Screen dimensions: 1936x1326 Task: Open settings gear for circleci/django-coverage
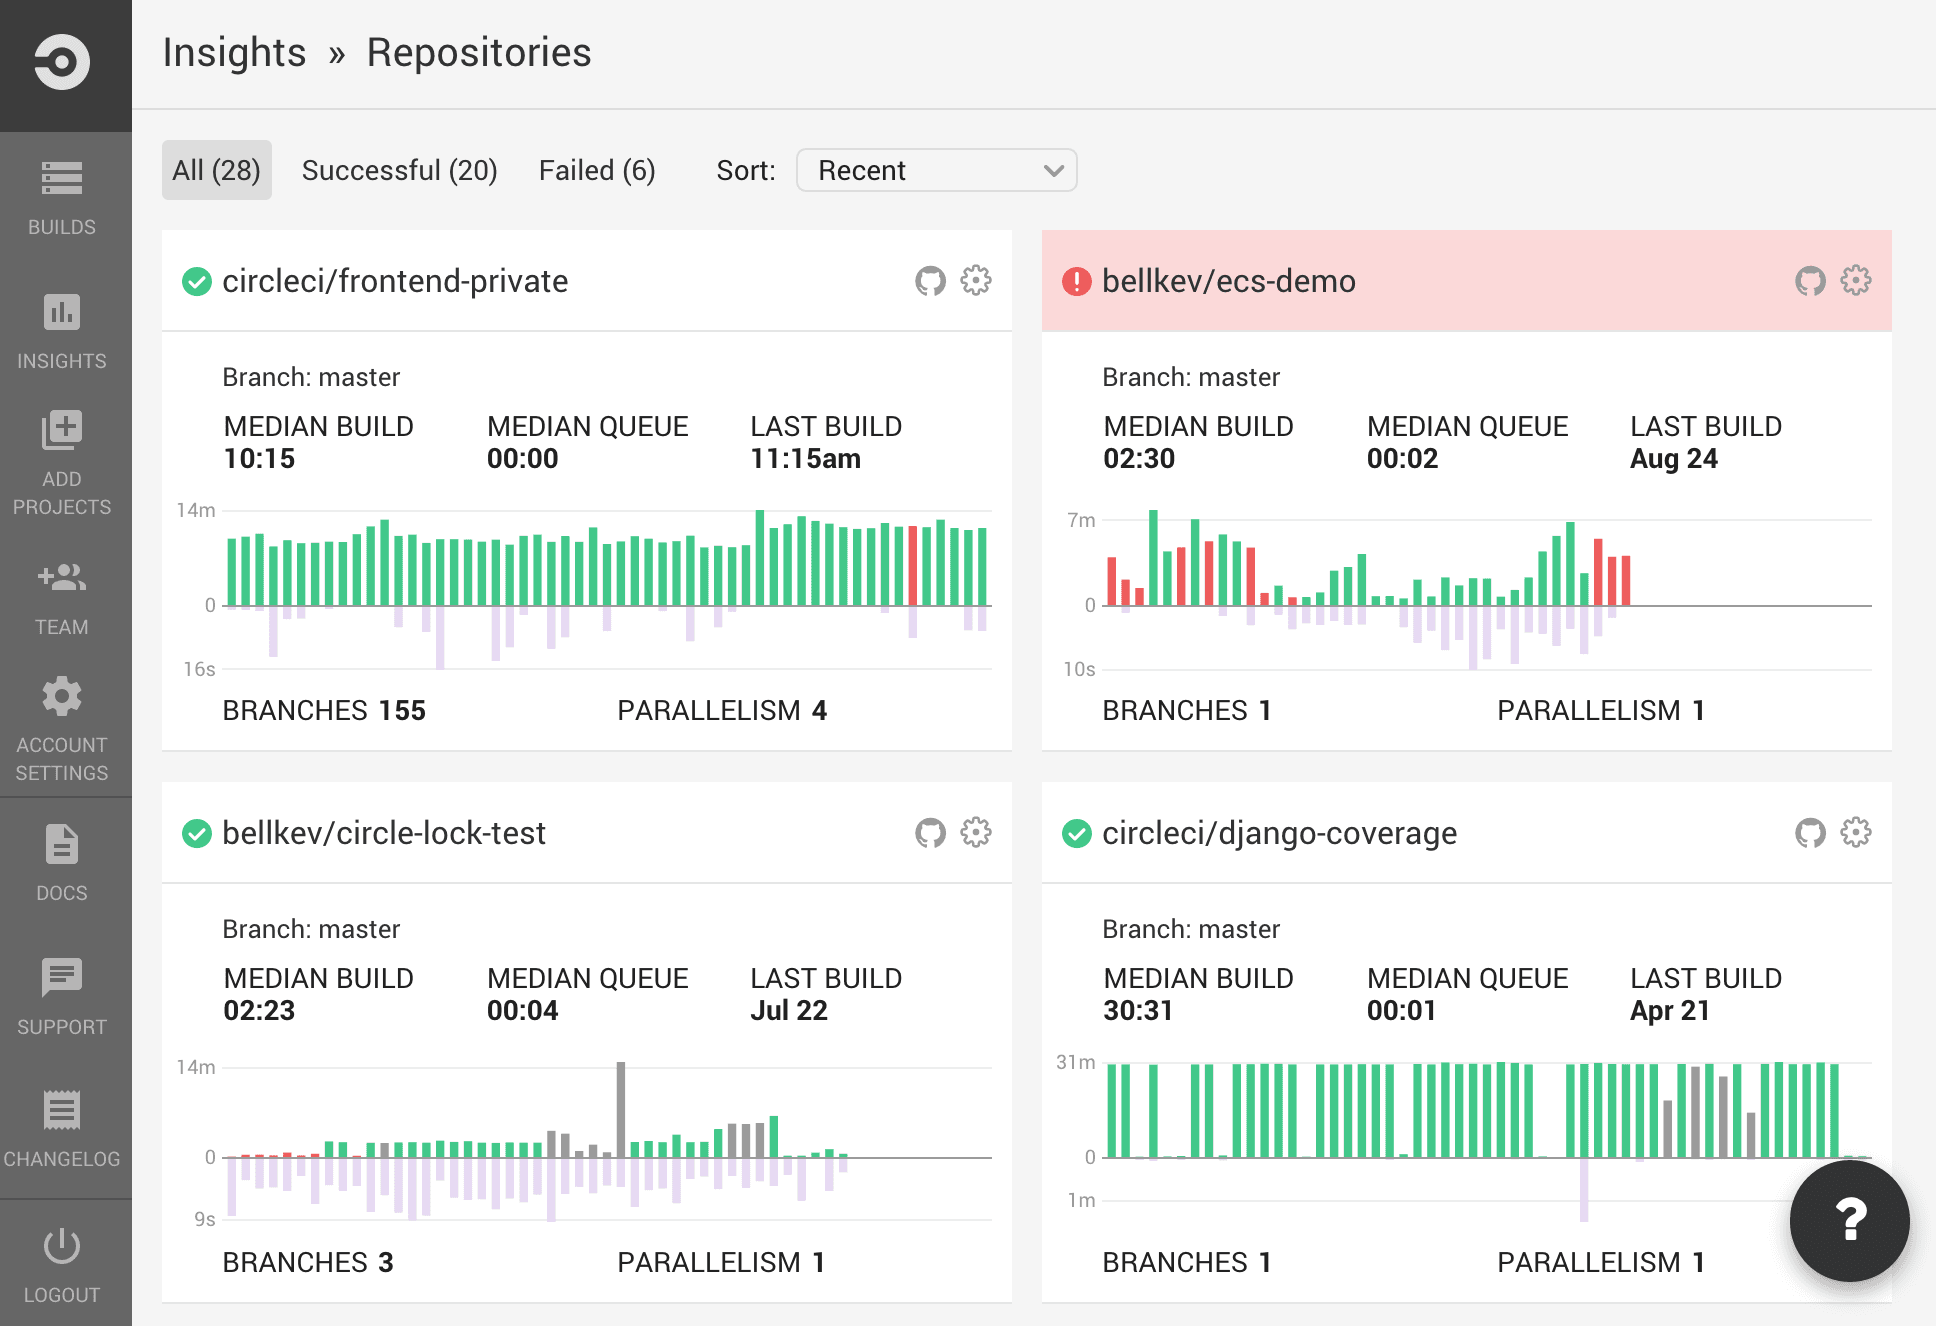1856,833
